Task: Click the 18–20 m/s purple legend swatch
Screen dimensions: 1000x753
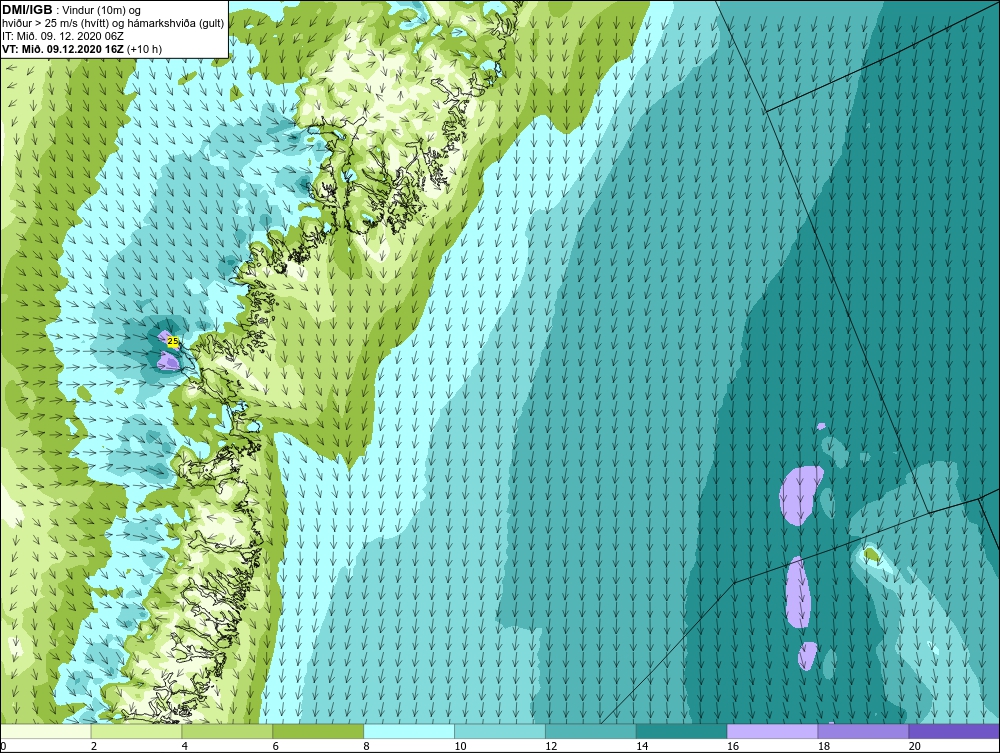Action: 863,731
